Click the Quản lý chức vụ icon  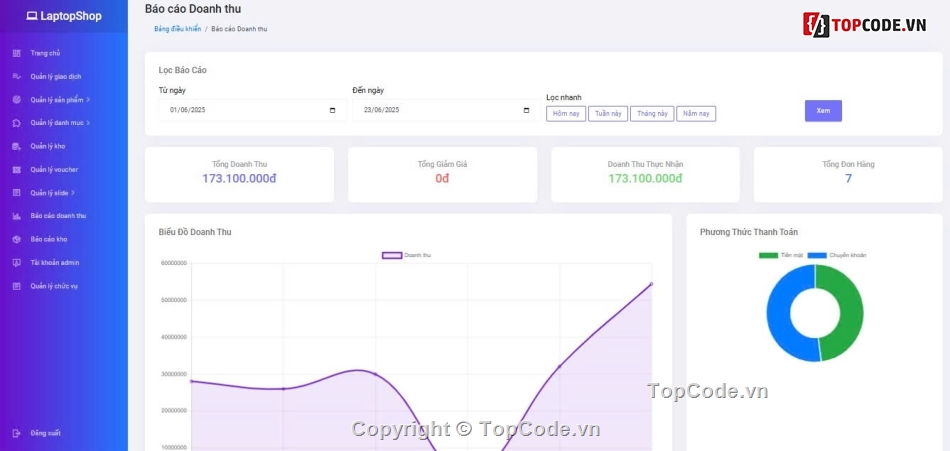17,286
